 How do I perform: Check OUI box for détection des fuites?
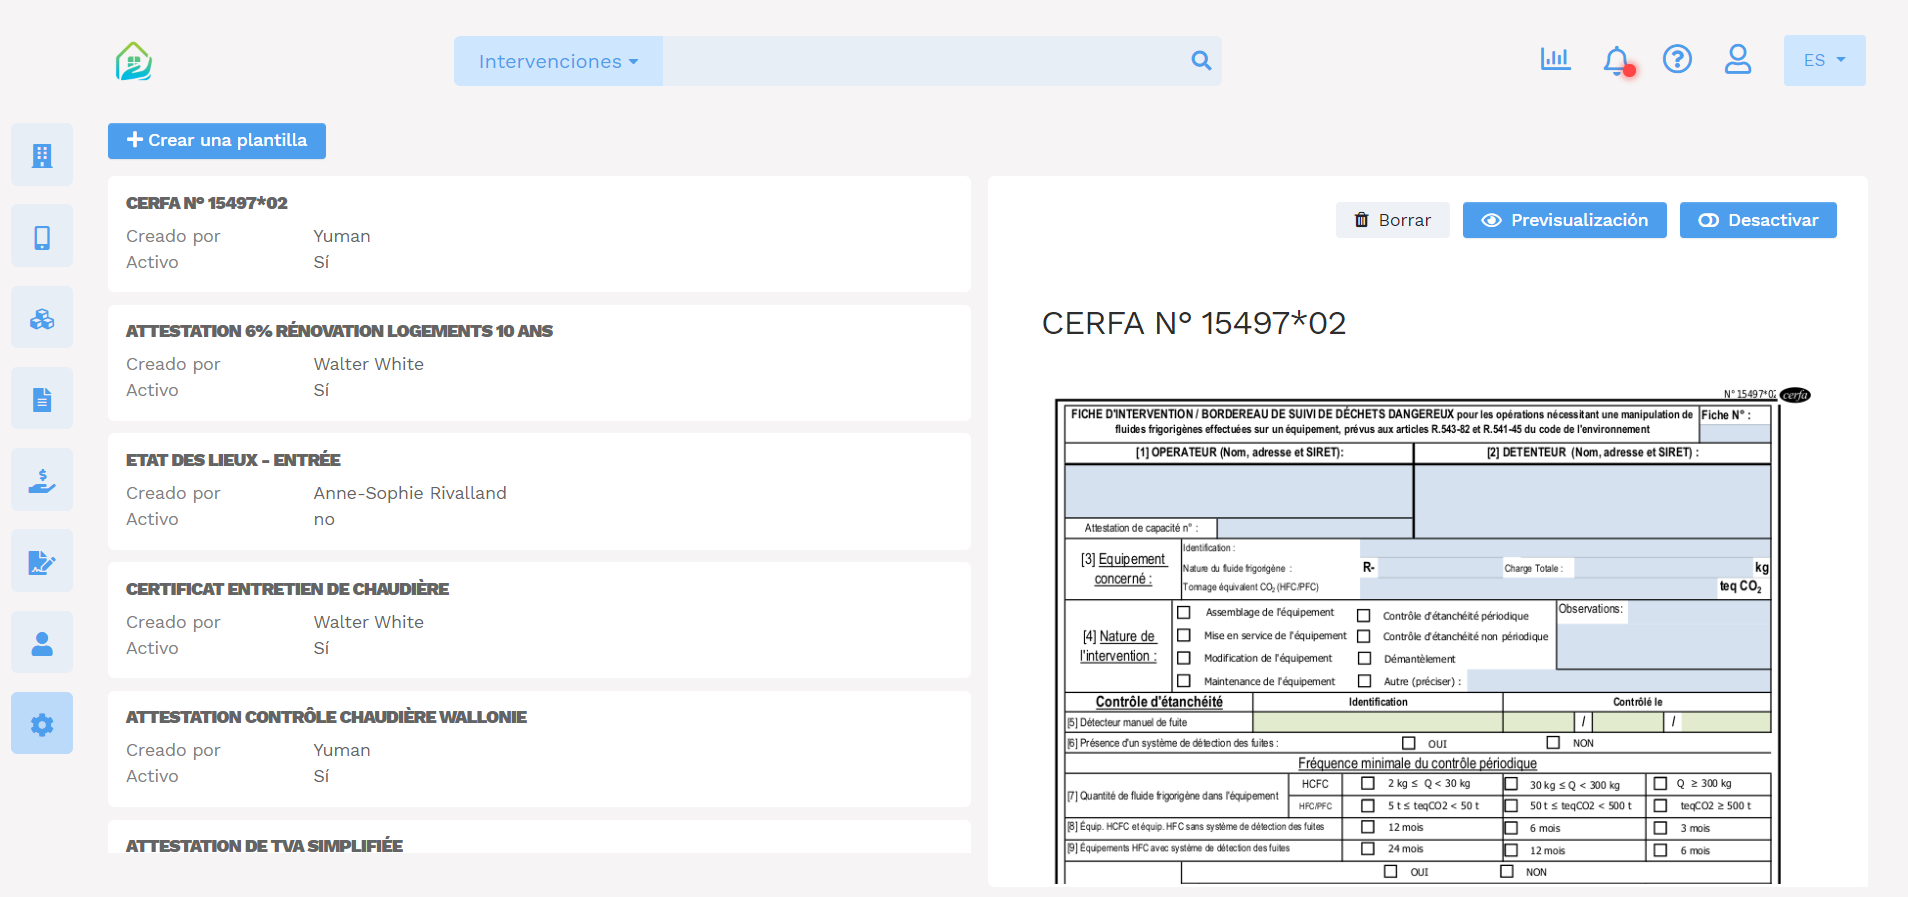tap(1409, 743)
